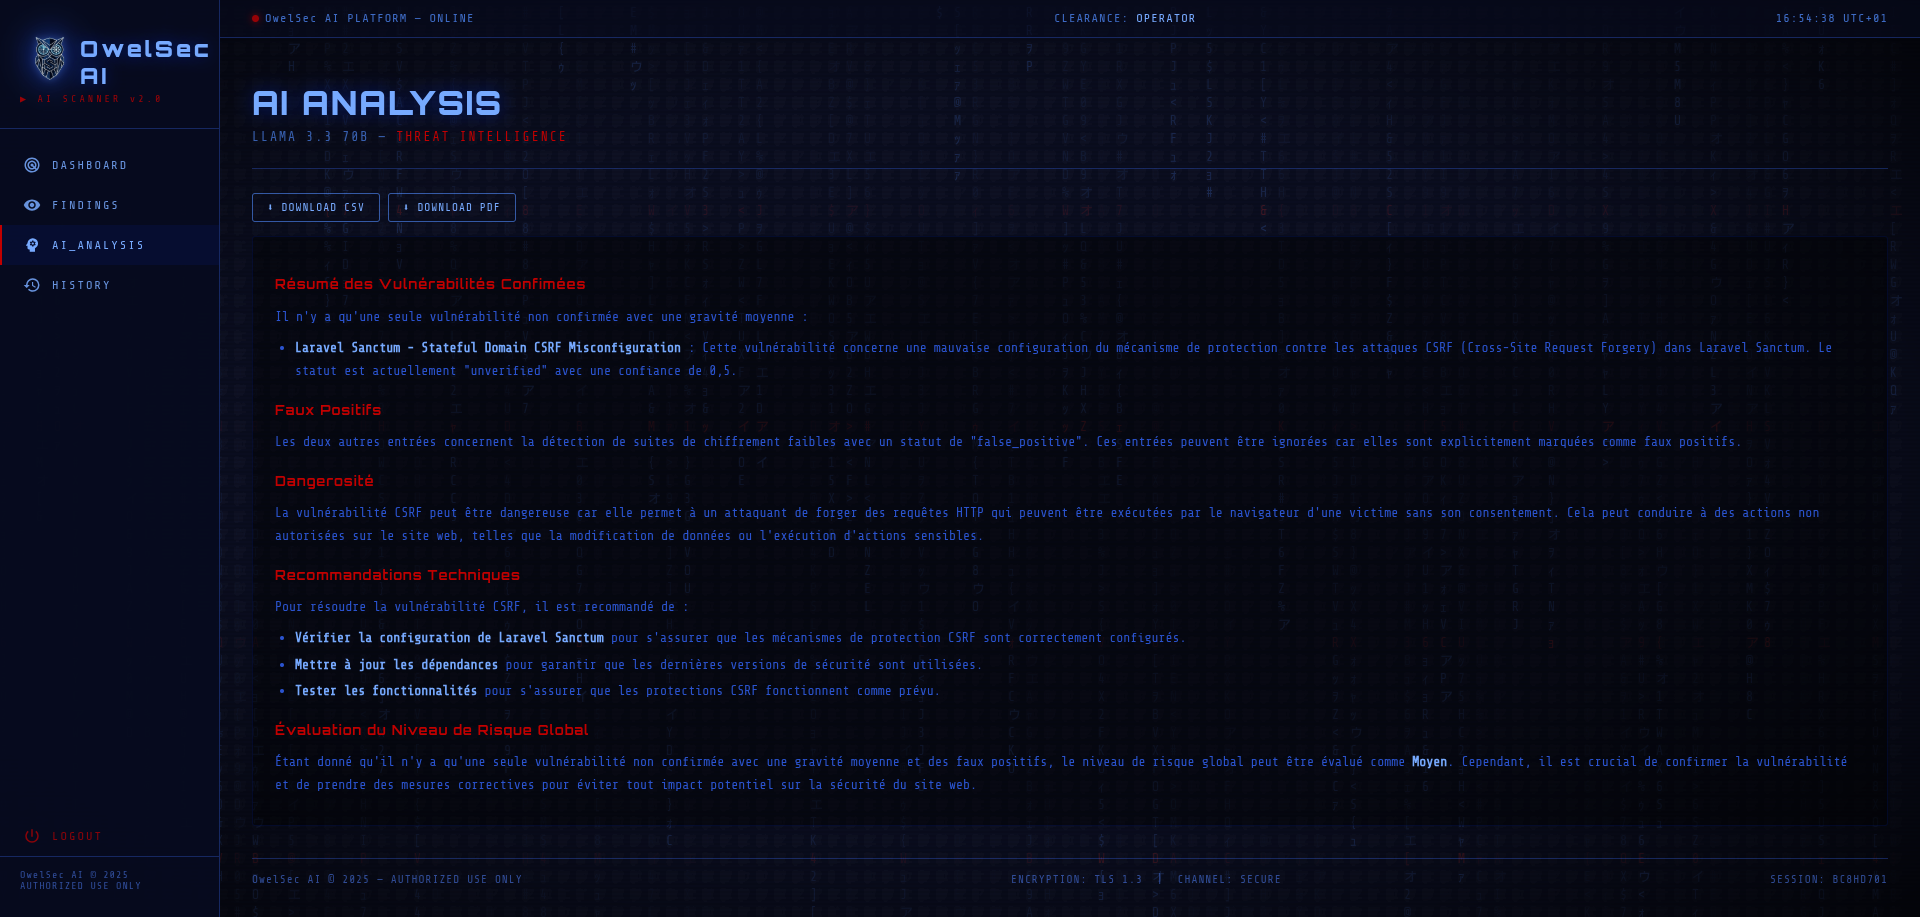Click the bold Moyen risk level
The height and width of the screenshot is (917, 1920).
click(x=1429, y=762)
